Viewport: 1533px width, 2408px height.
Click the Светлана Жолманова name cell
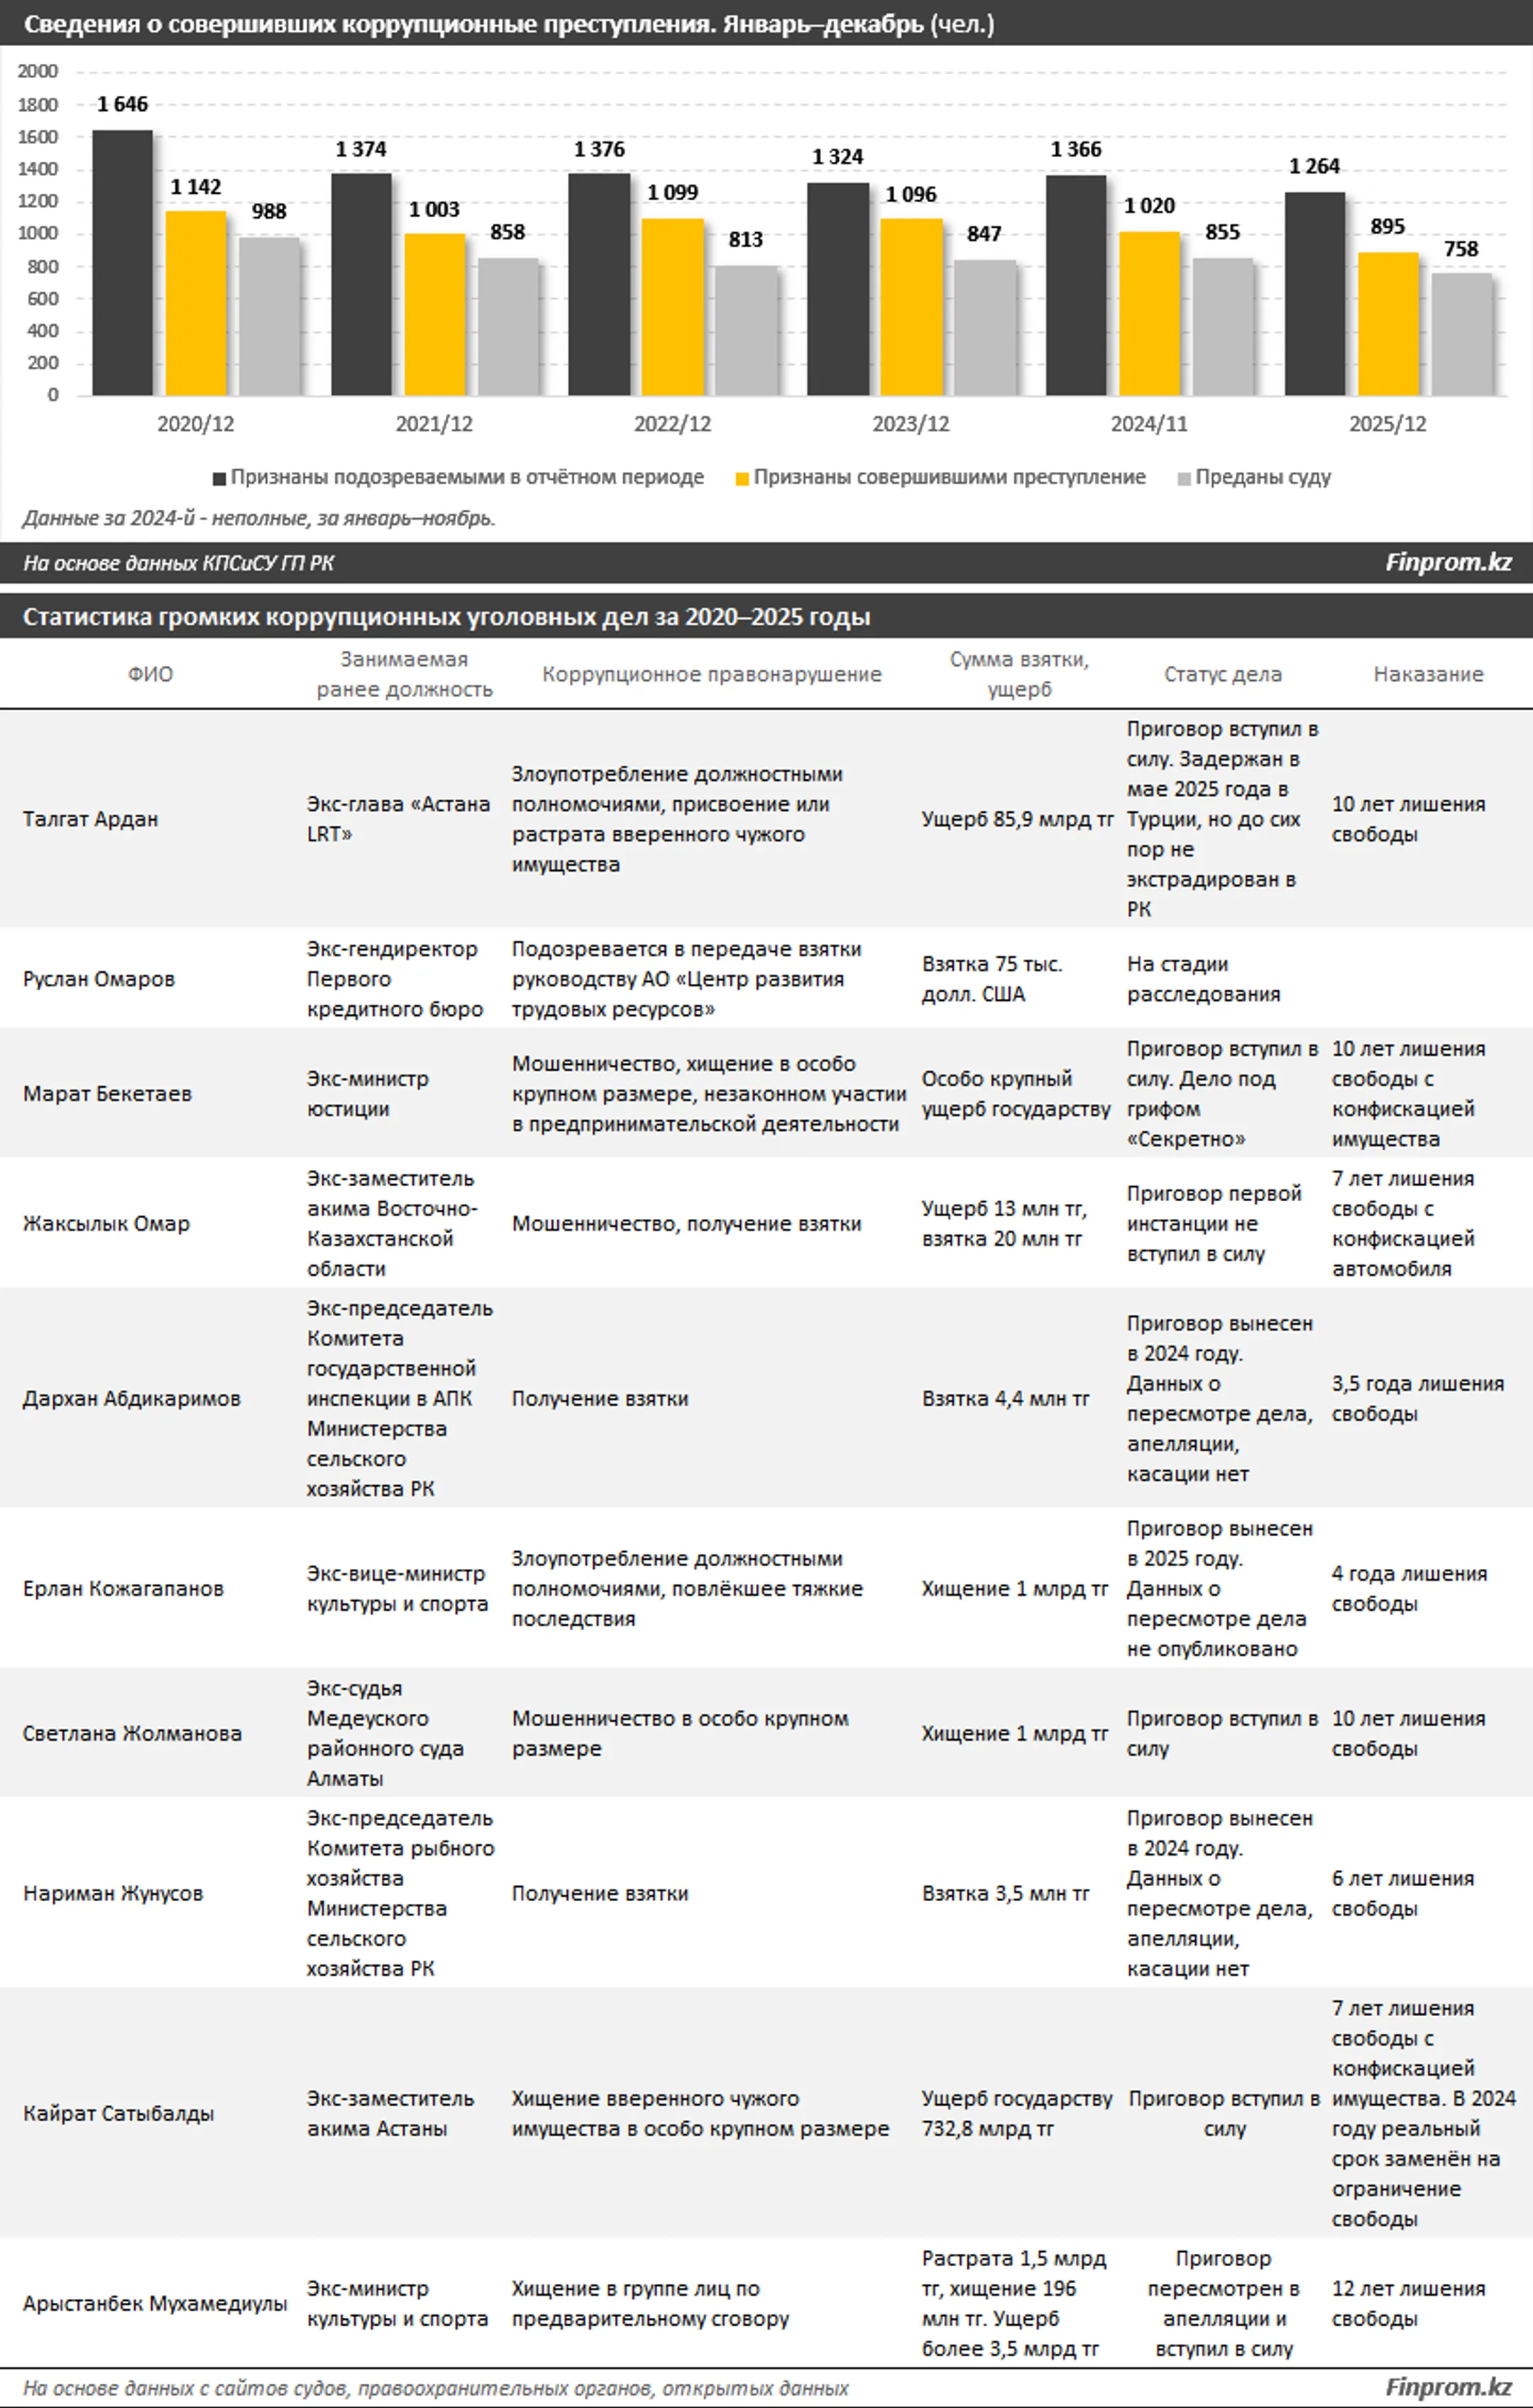pyautogui.click(x=132, y=1733)
